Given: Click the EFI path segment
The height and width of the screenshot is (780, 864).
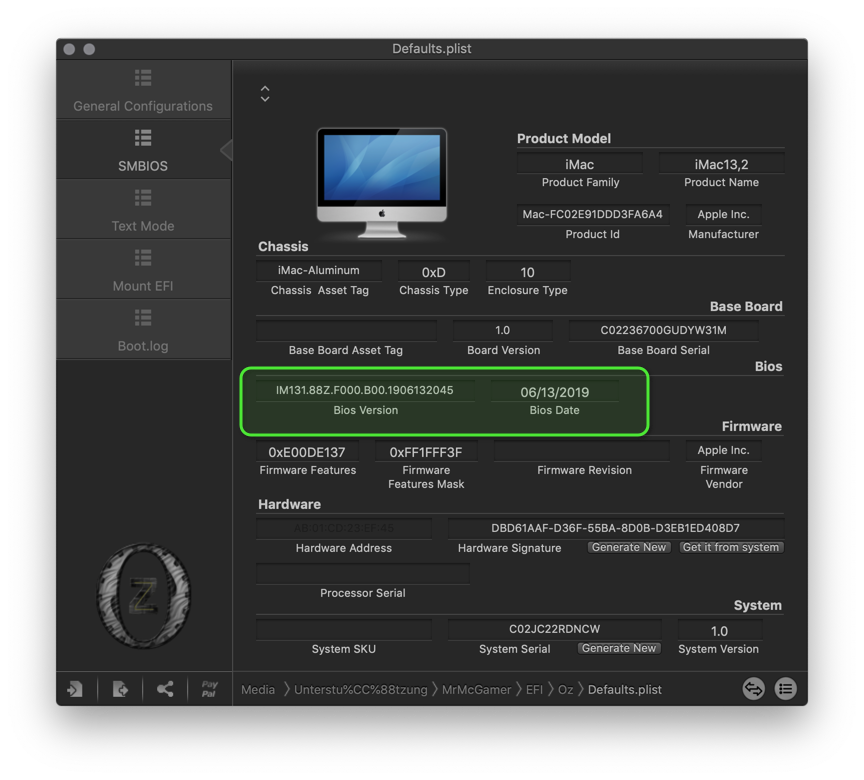Looking at the screenshot, I should point(534,690).
